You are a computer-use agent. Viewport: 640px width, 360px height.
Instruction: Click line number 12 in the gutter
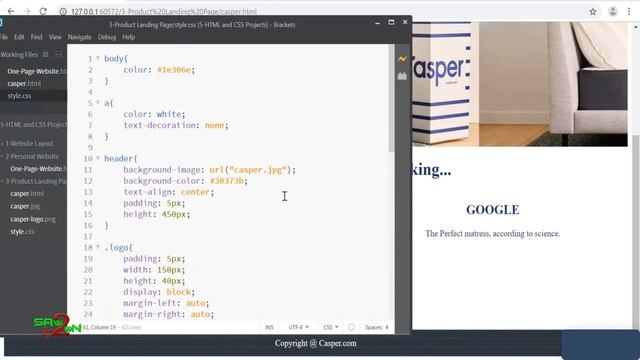pyautogui.click(x=88, y=181)
